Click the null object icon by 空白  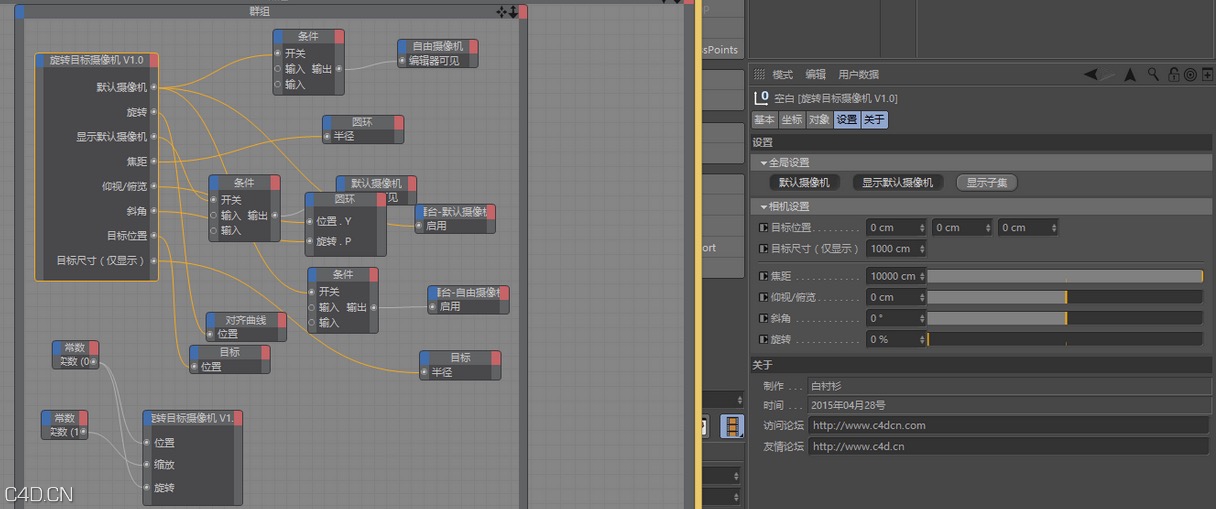761,97
